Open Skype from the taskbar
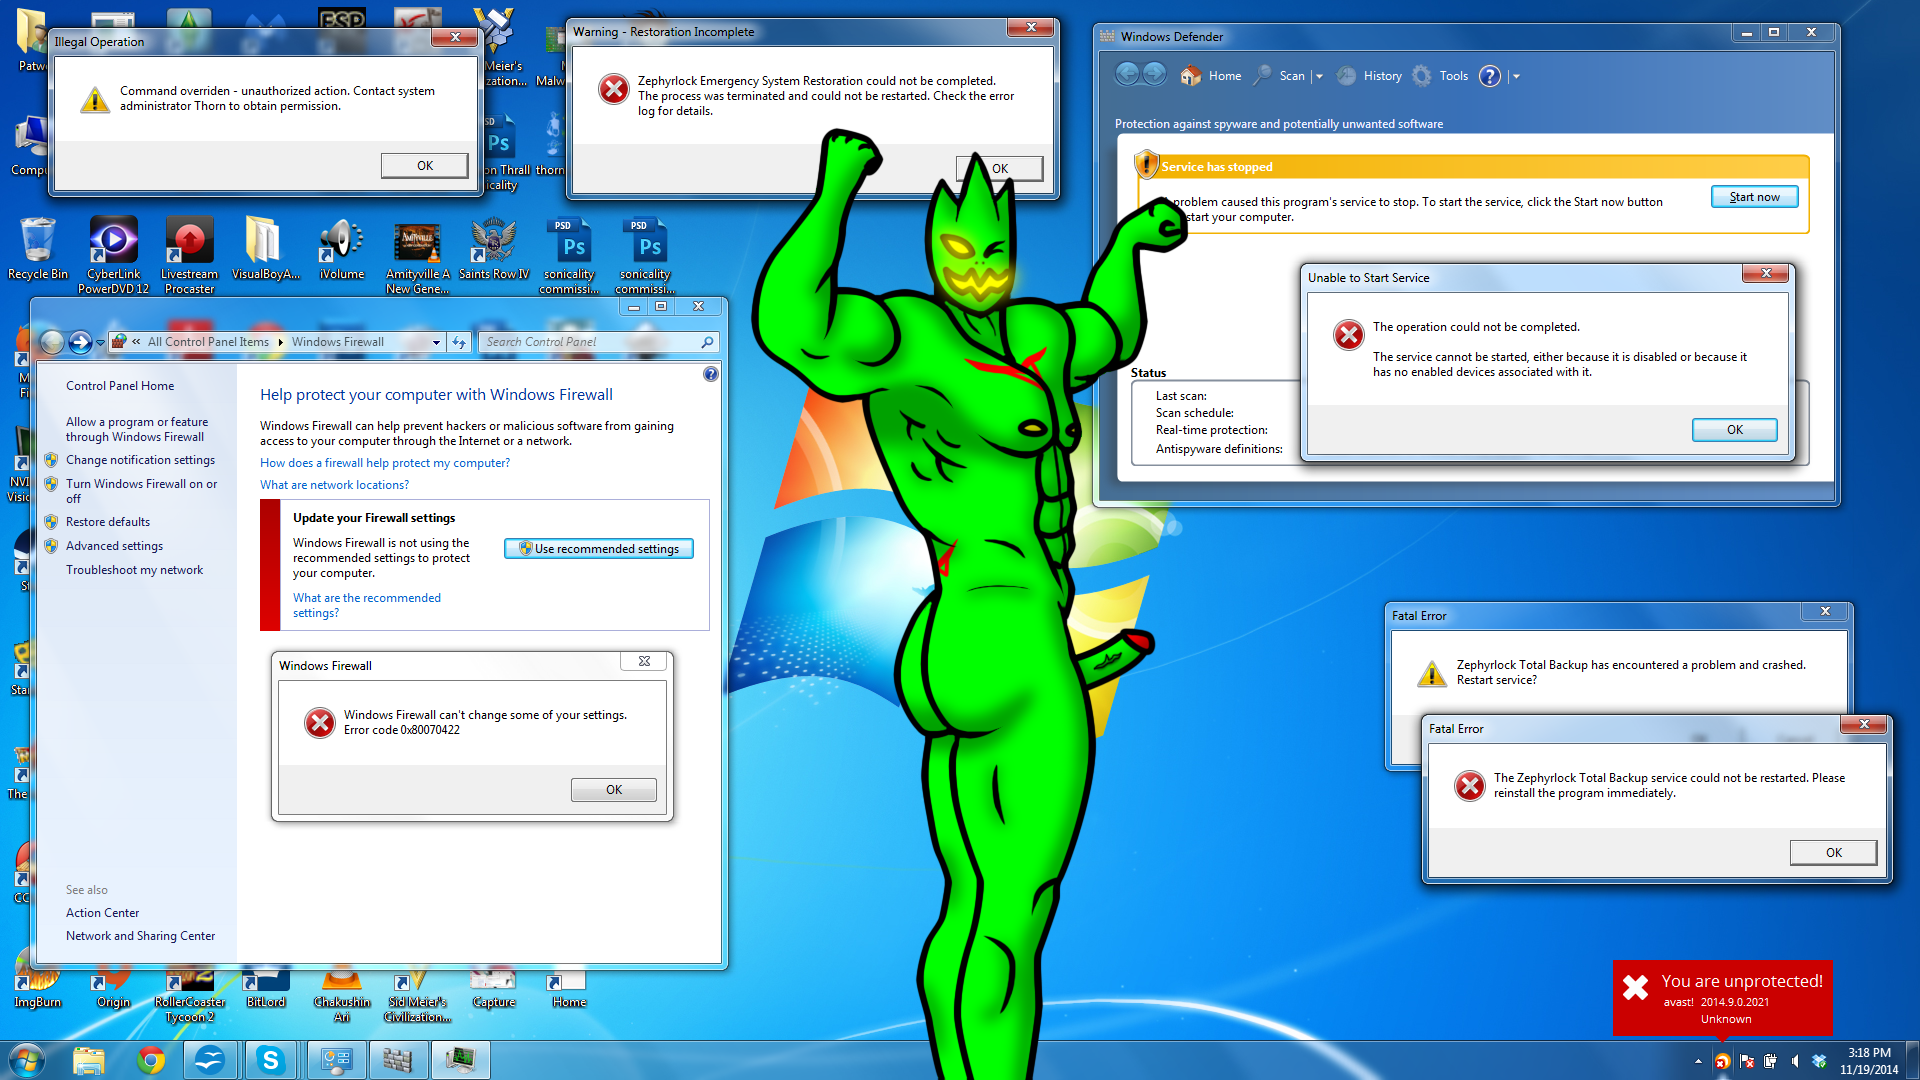The height and width of the screenshot is (1080, 1920). 270,1060
